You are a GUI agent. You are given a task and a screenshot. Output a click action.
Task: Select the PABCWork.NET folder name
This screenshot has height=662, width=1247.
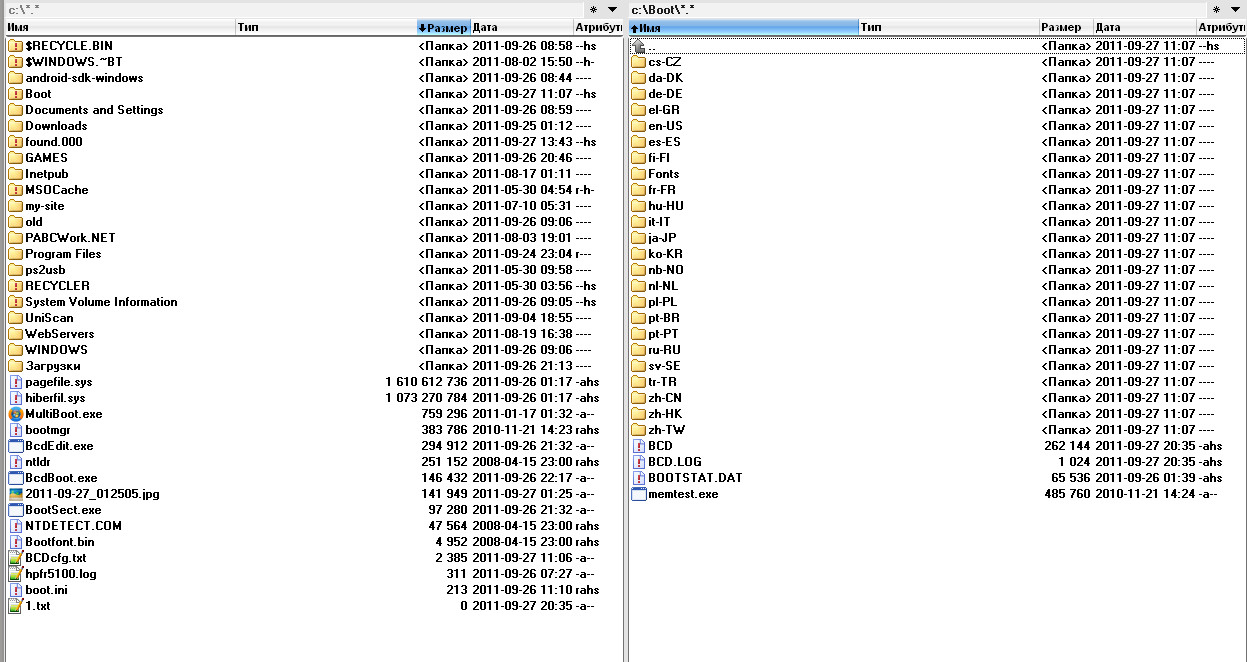click(x=70, y=238)
